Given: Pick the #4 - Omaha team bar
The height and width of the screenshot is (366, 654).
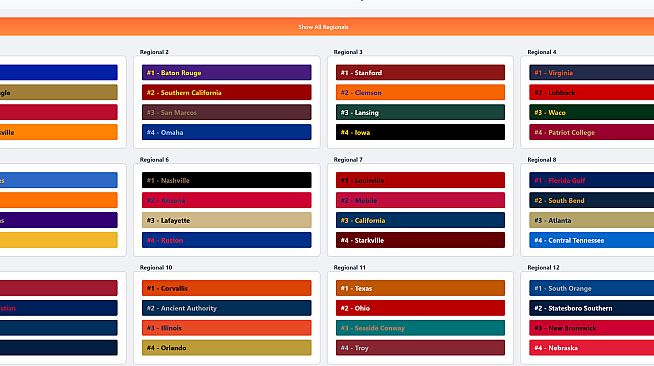Looking at the screenshot, I should pos(226,132).
